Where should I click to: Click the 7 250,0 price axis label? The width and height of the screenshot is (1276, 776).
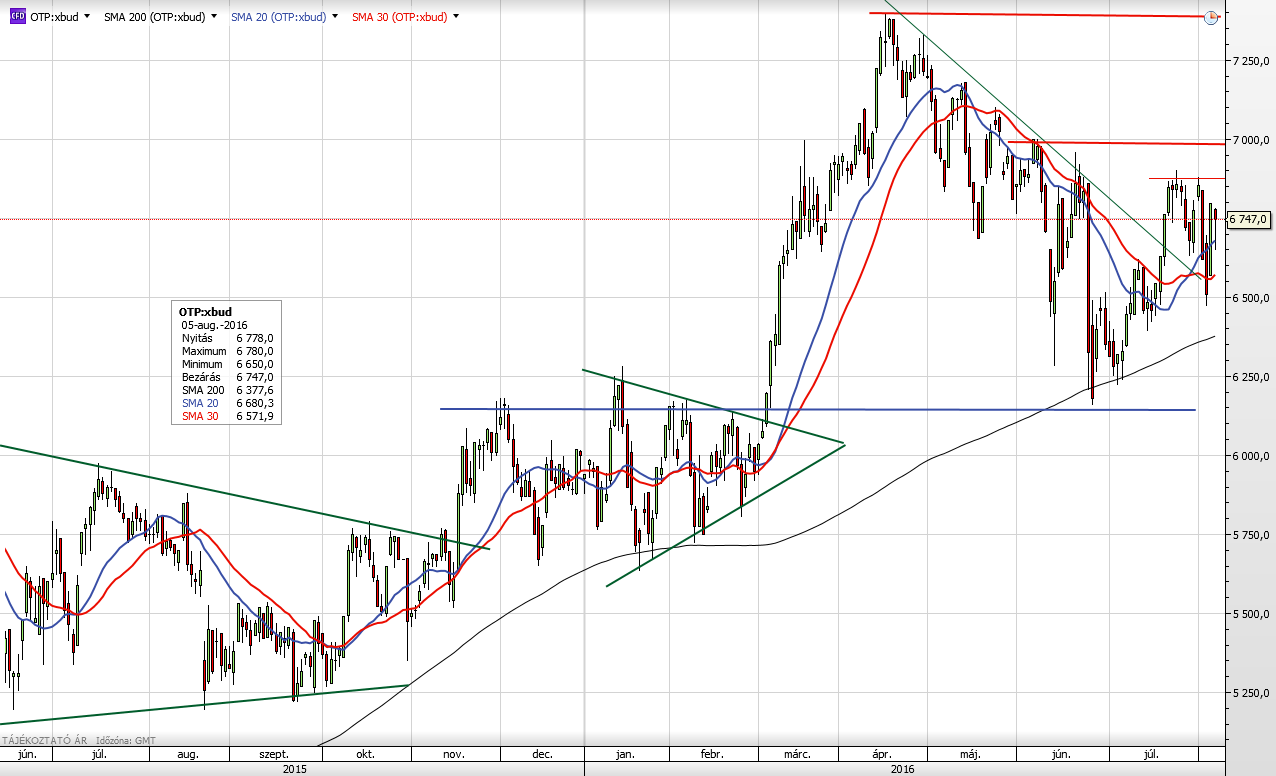[1250, 61]
